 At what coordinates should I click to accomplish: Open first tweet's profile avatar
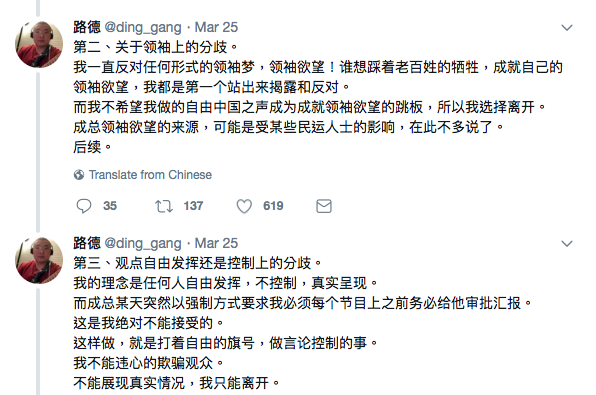point(39,44)
